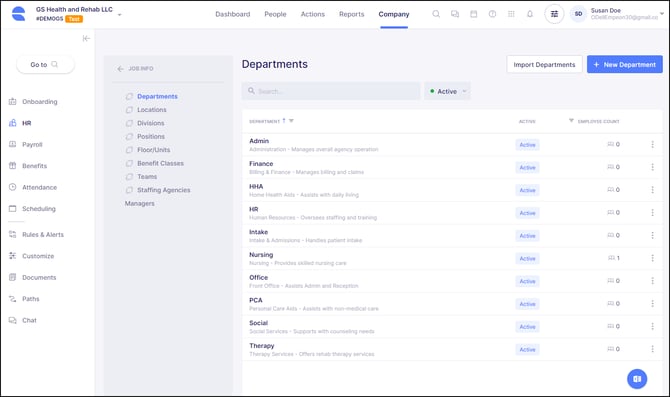Open the calendar icon in top bar
670x397 pixels.
tap(473, 14)
